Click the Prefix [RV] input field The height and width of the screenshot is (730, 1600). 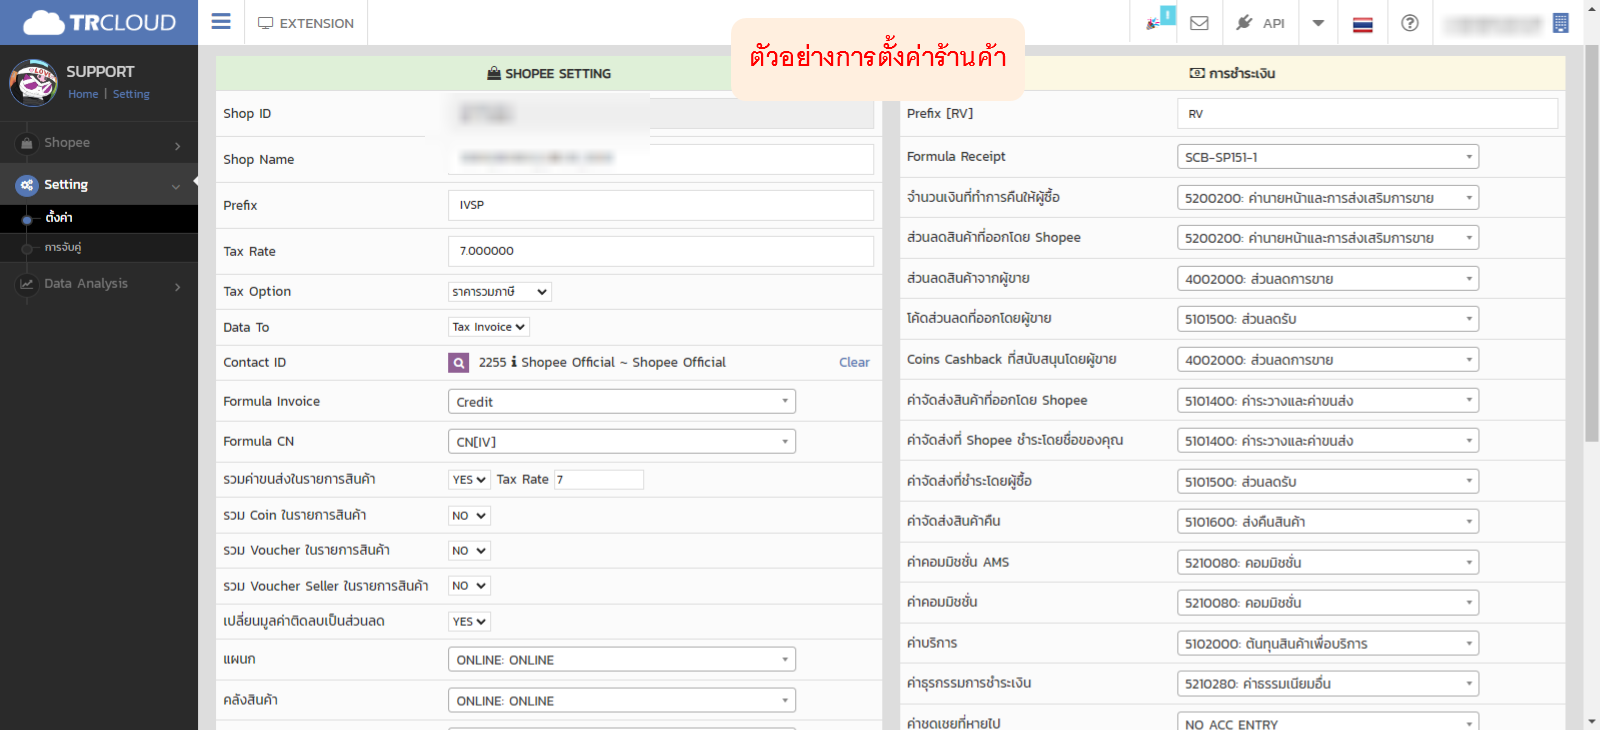[x=1367, y=113]
